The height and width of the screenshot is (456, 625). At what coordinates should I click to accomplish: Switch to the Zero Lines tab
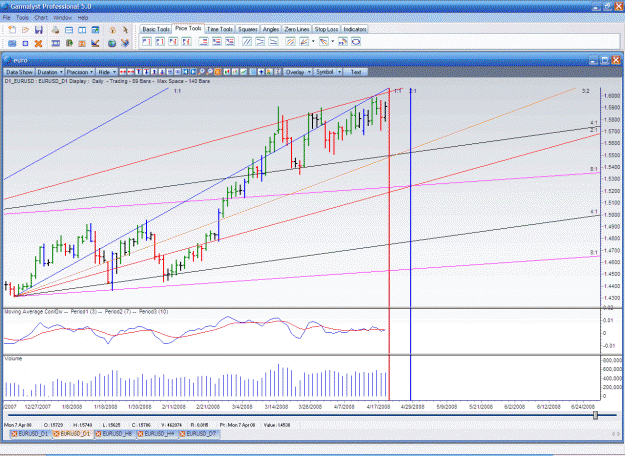click(297, 29)
